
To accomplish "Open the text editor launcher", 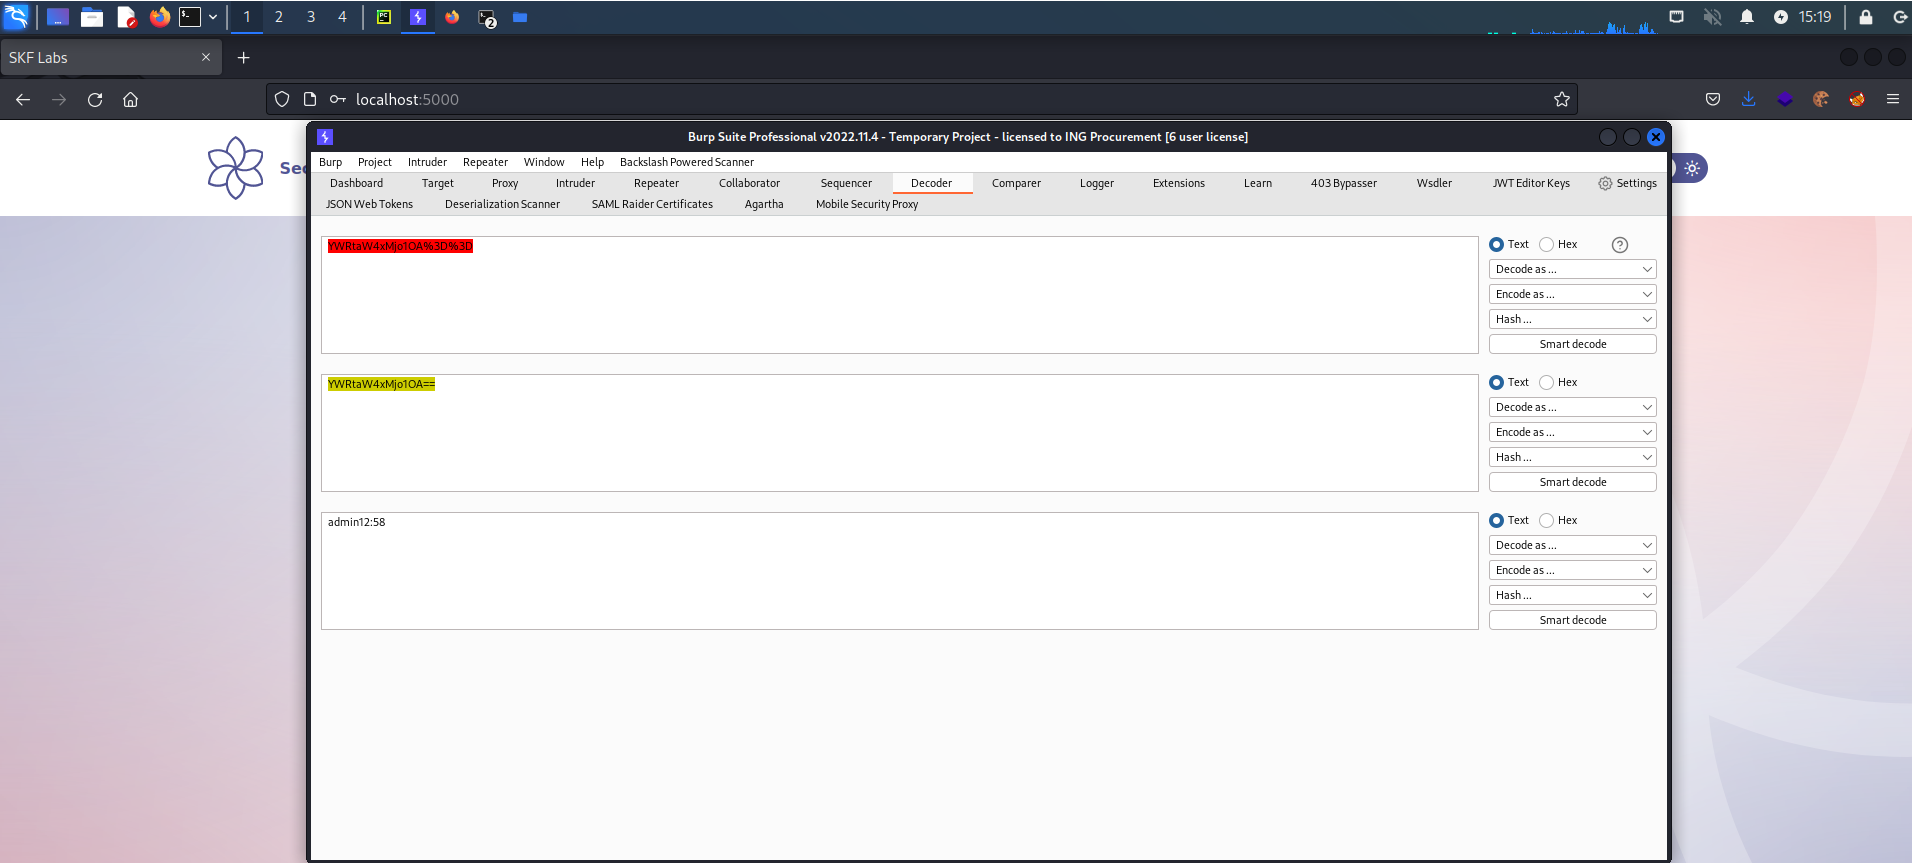I will coord(126,17).
